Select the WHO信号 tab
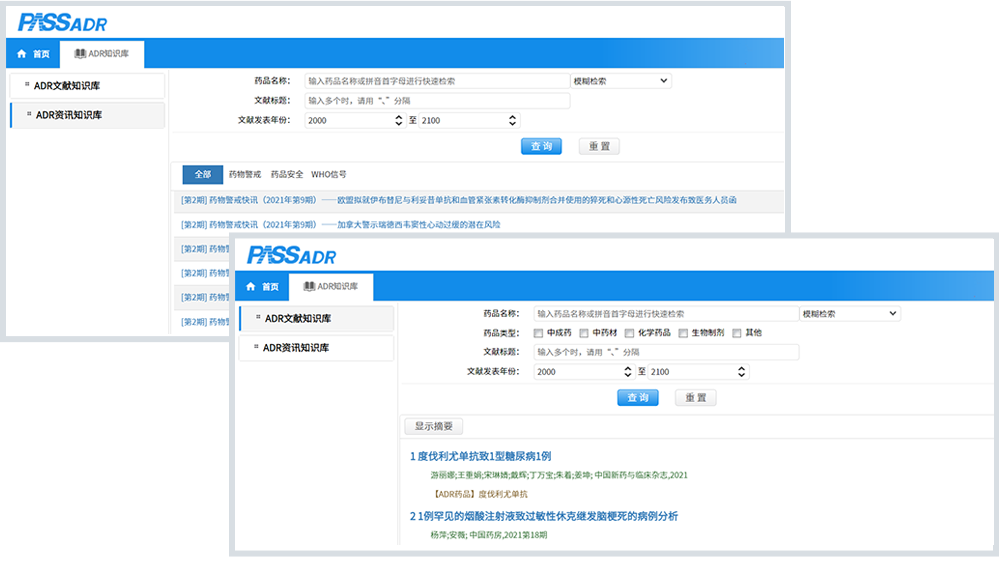The height and width of the screenshot is (561, 1000). pos(329,174)
